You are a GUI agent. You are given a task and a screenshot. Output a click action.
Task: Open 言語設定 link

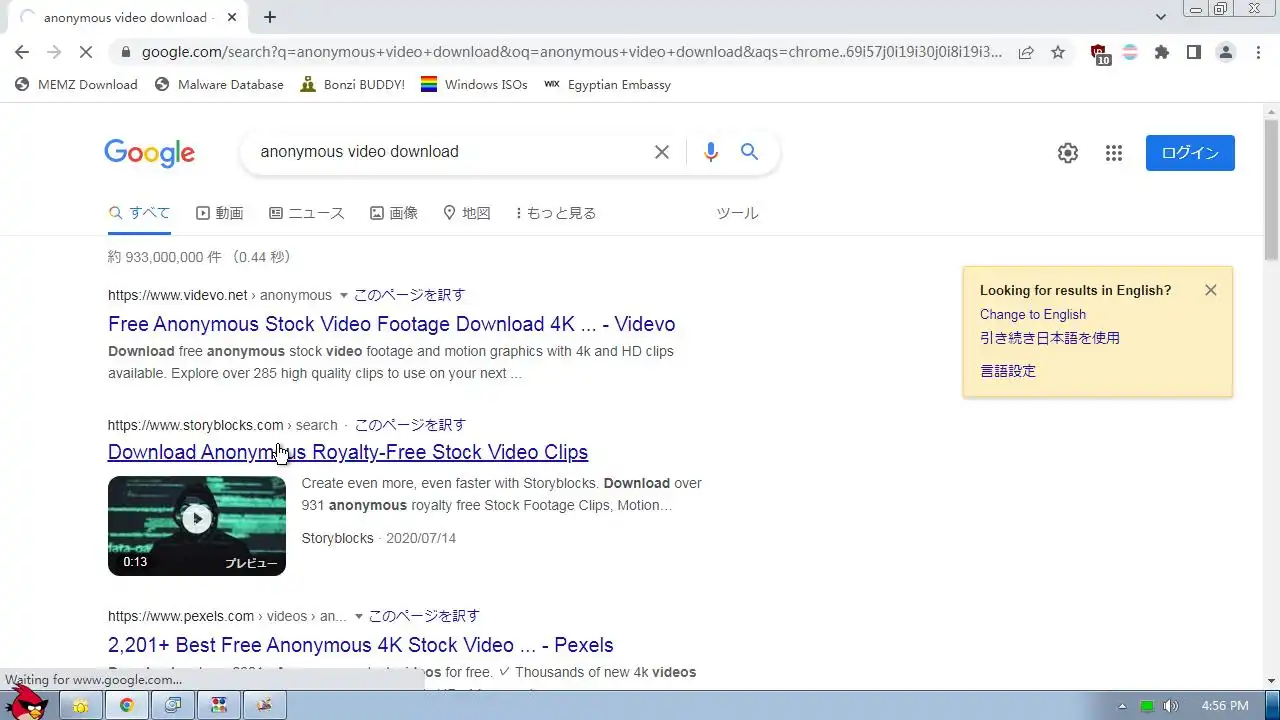(x=1008, y=371)
